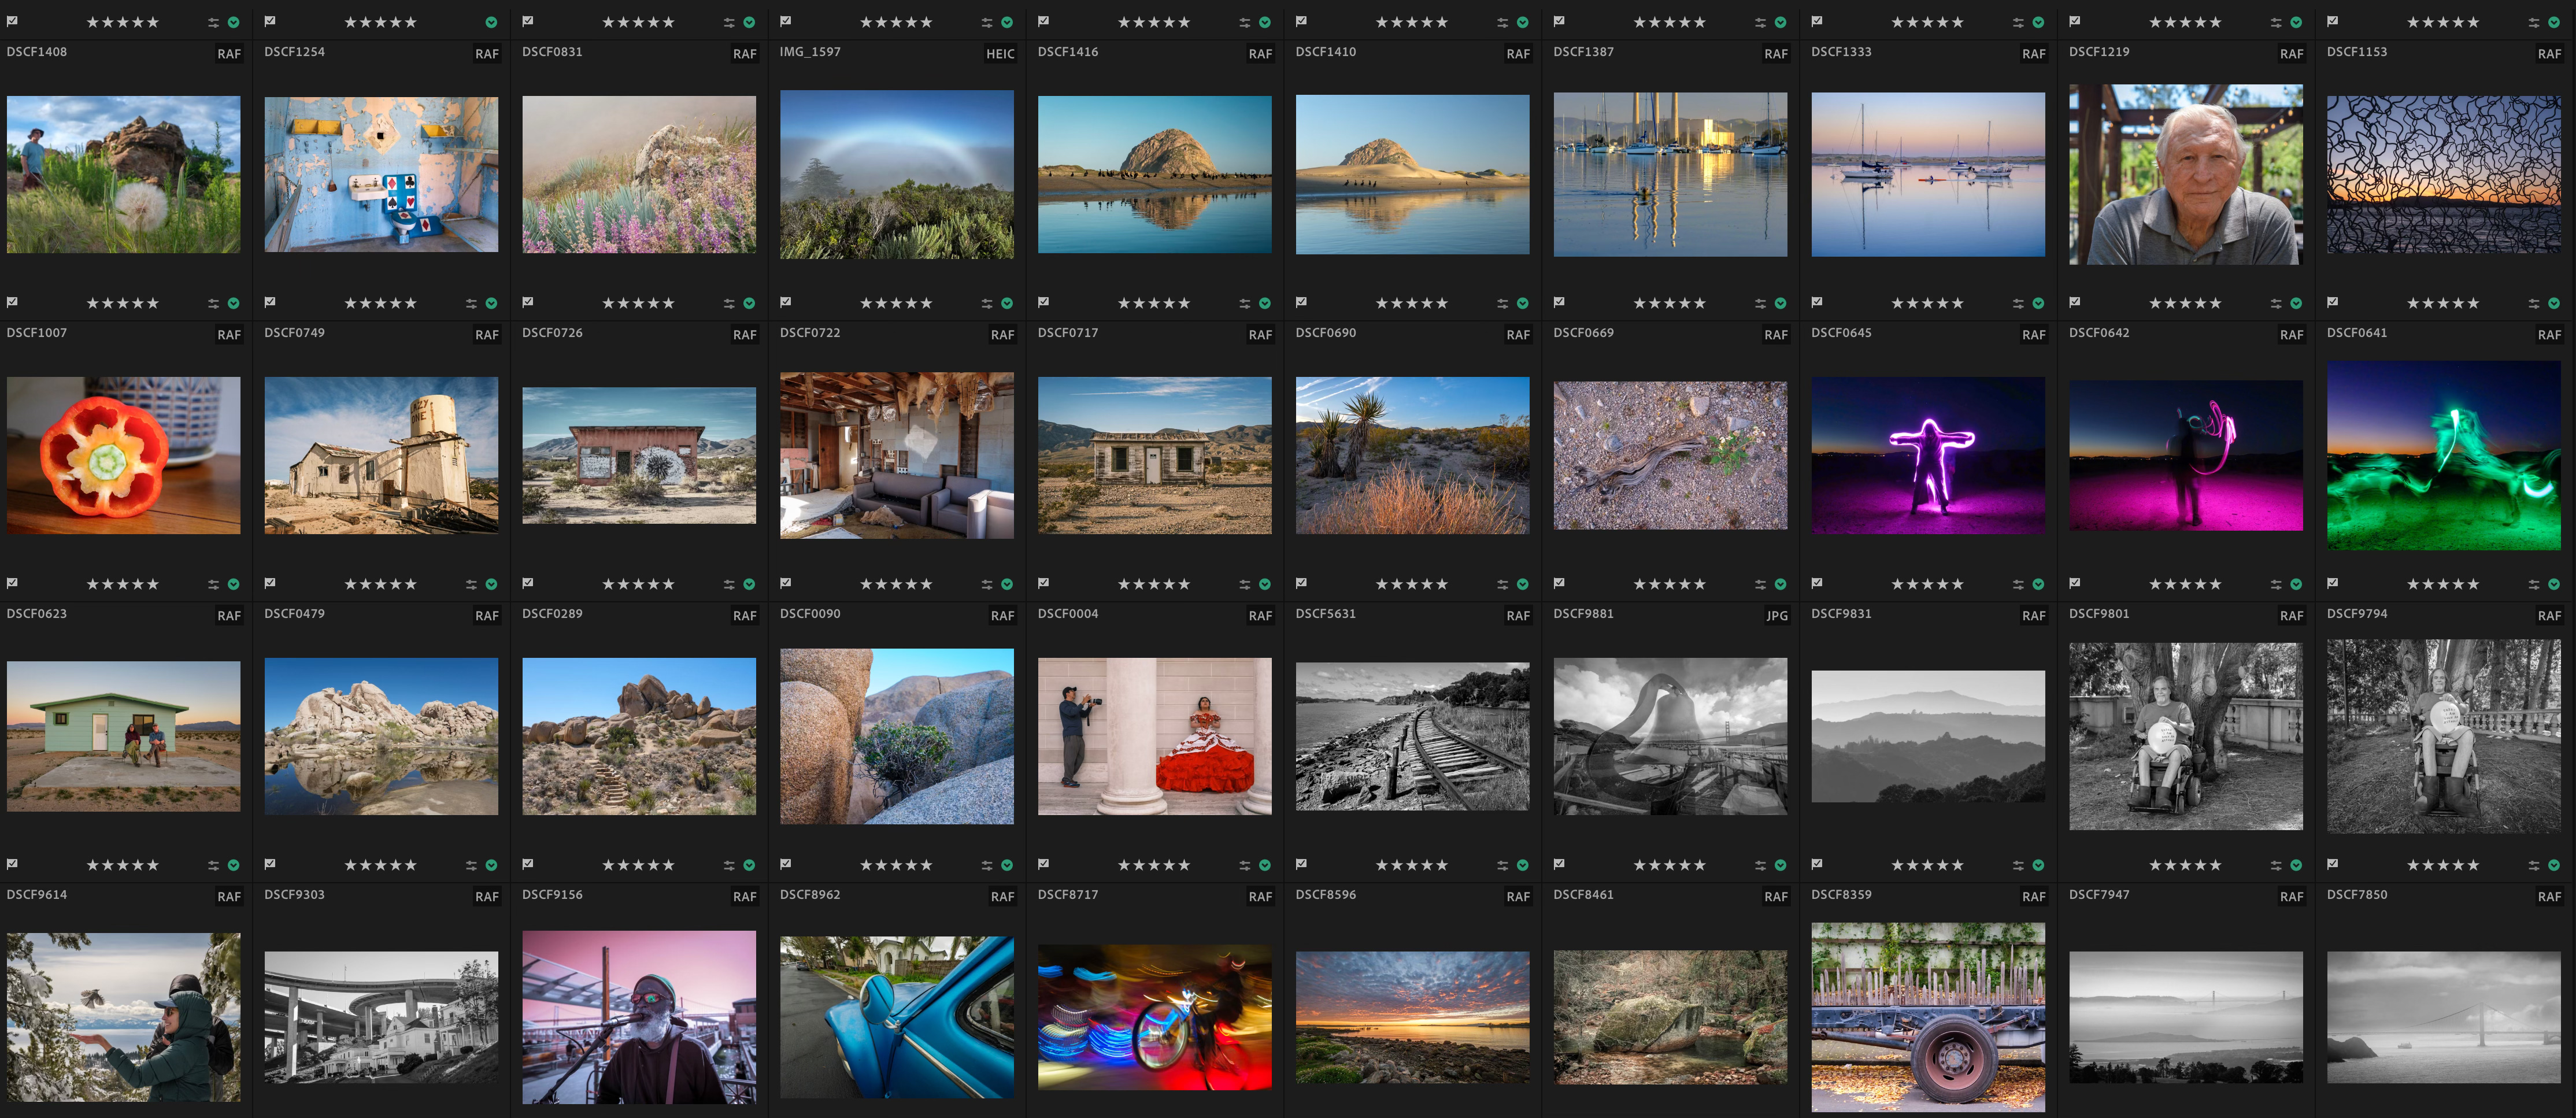The image size is (2576, 1118).
Task: Select the blue vintage car photo DSCF8962
Action: 896,1017
